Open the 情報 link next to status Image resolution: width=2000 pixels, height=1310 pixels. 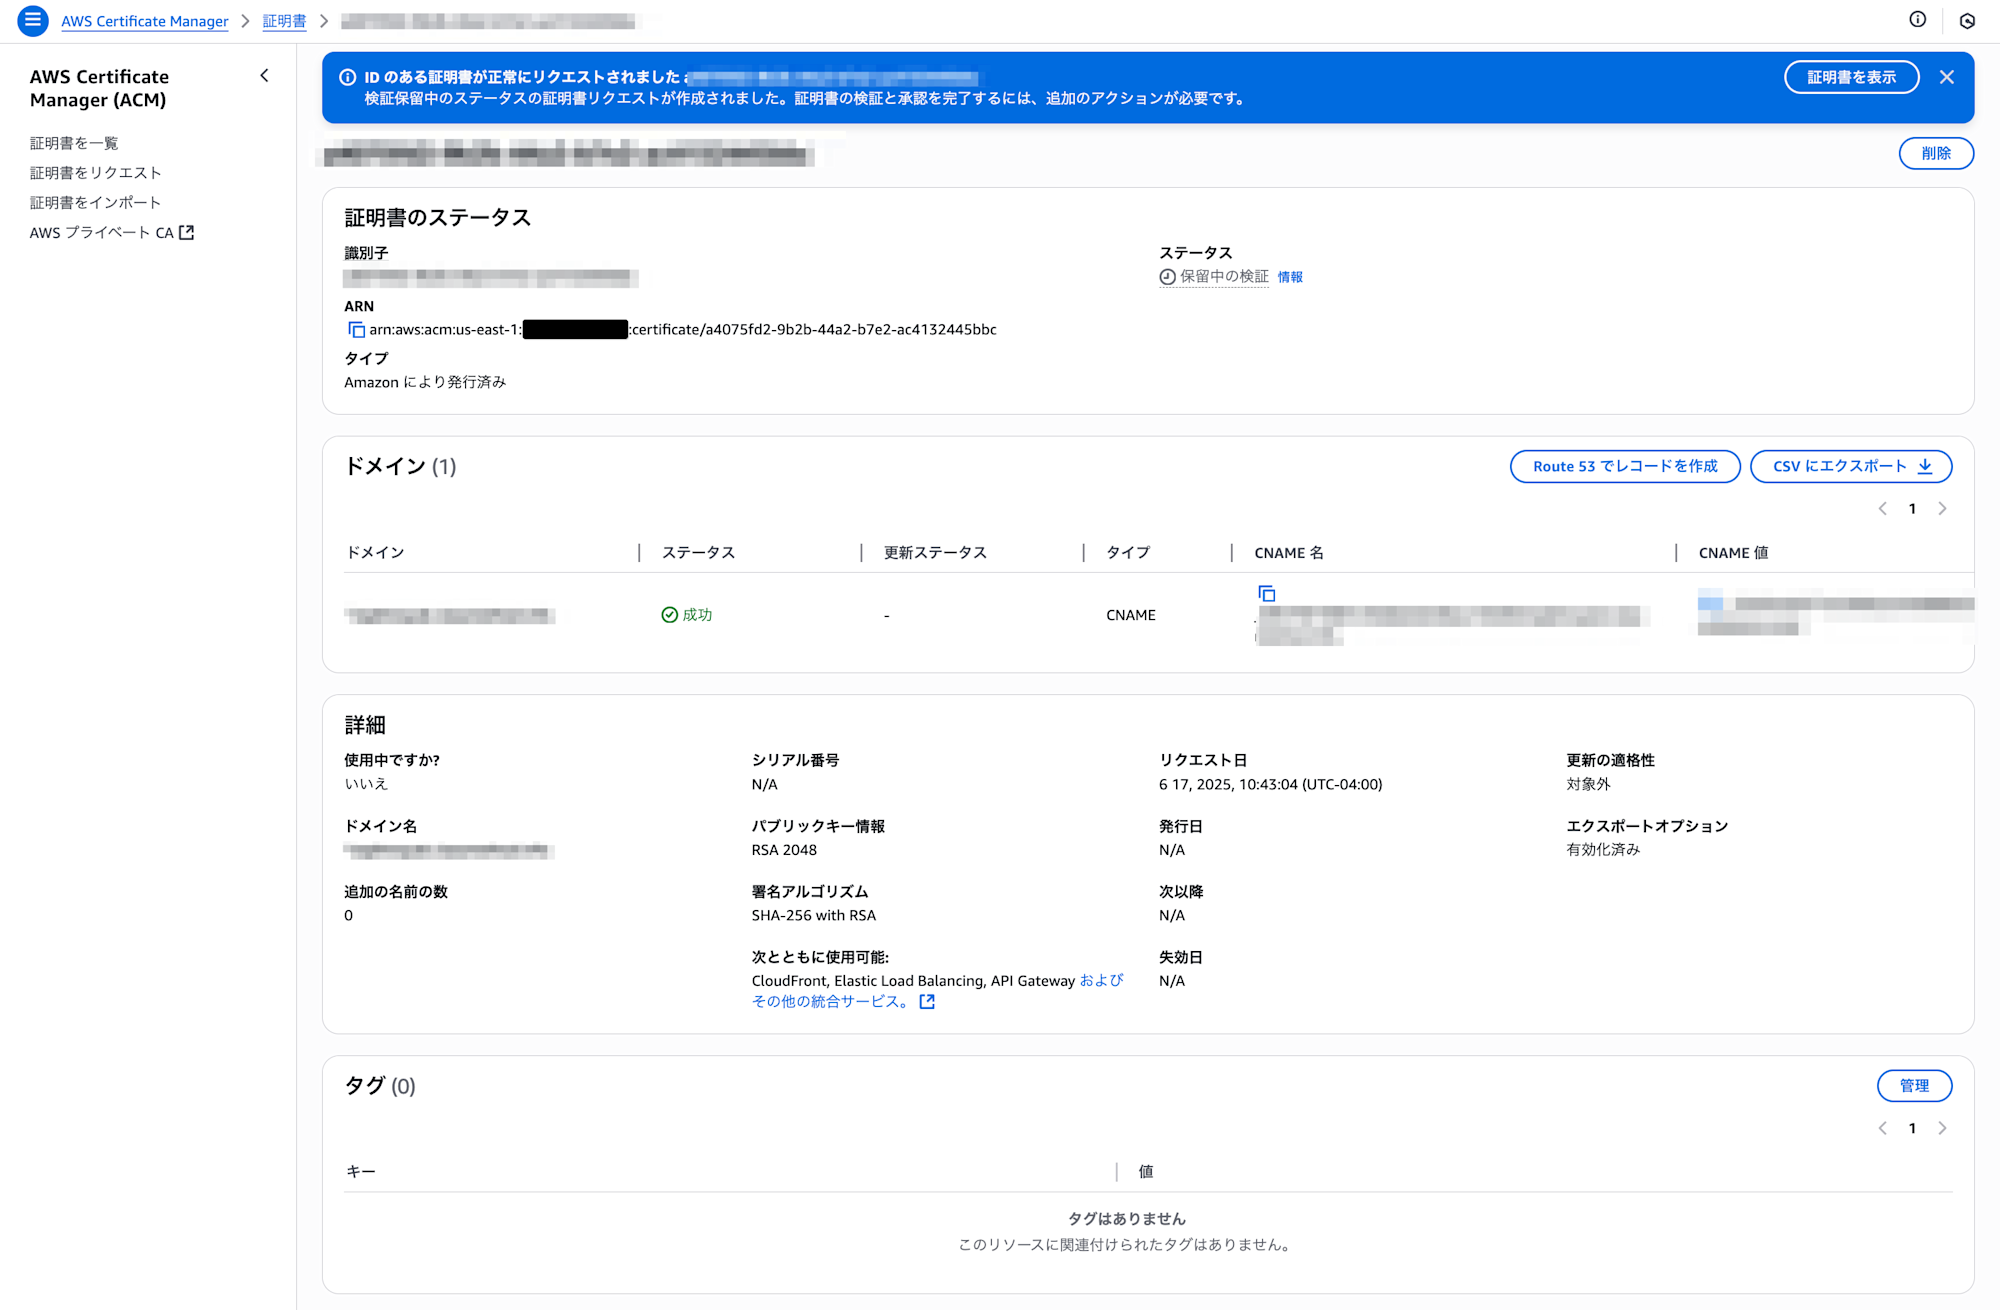[x=1290, y=277]
